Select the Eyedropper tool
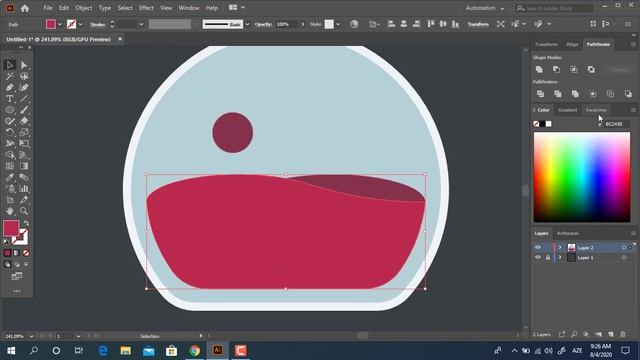This screenshot has height=360, width=640. point(10,177)
